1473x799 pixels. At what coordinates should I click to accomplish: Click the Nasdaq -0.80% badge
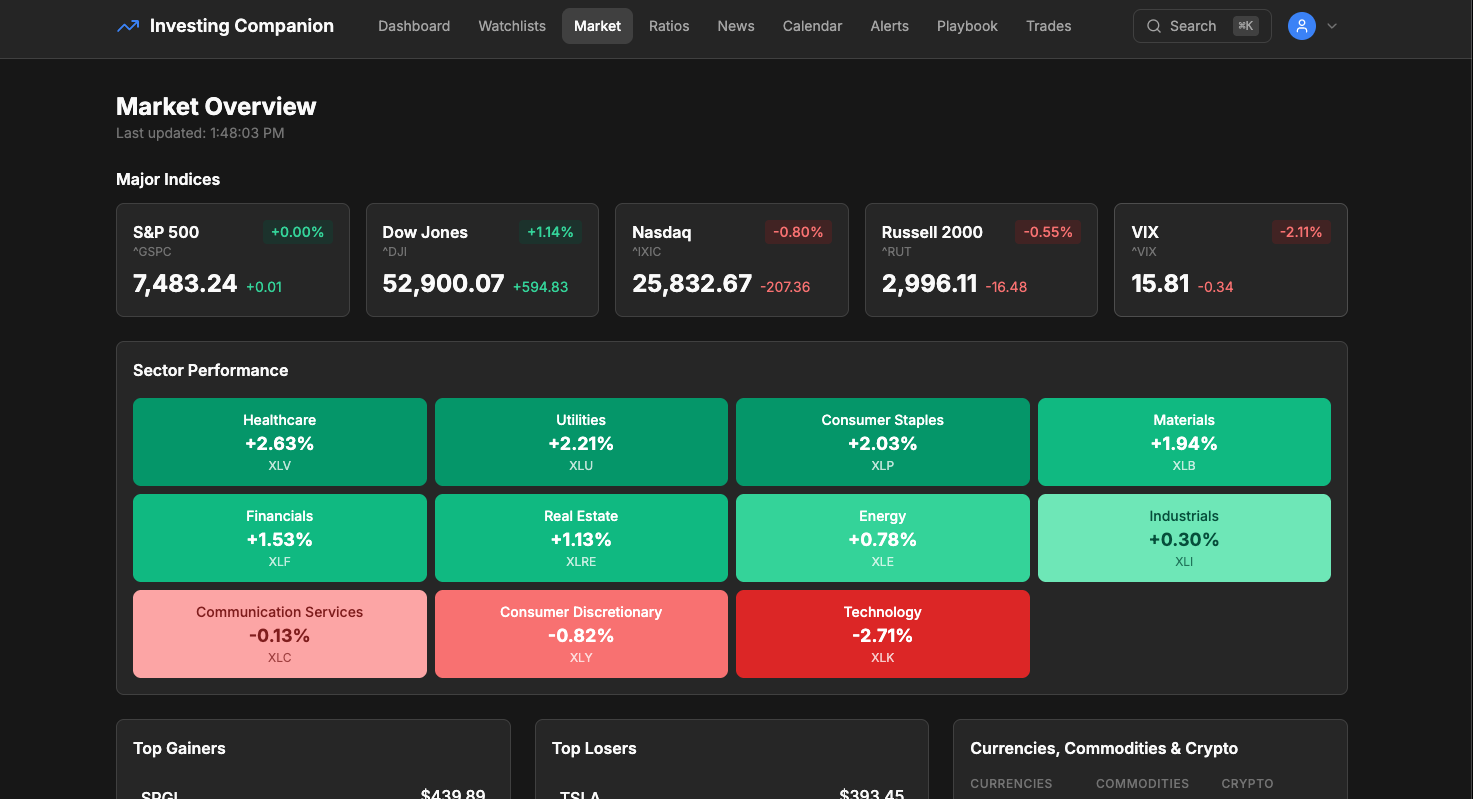point(798,232)
